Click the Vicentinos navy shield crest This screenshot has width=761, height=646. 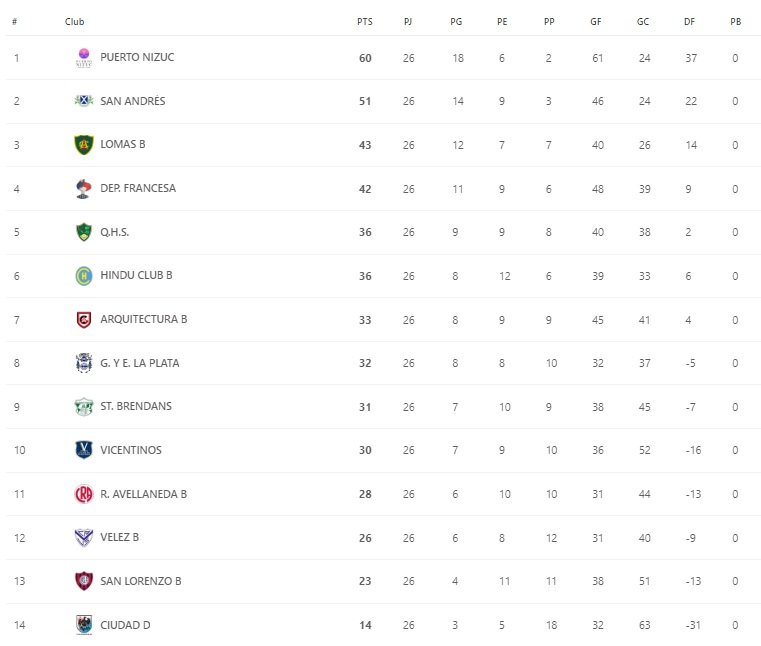click(84, 450)
